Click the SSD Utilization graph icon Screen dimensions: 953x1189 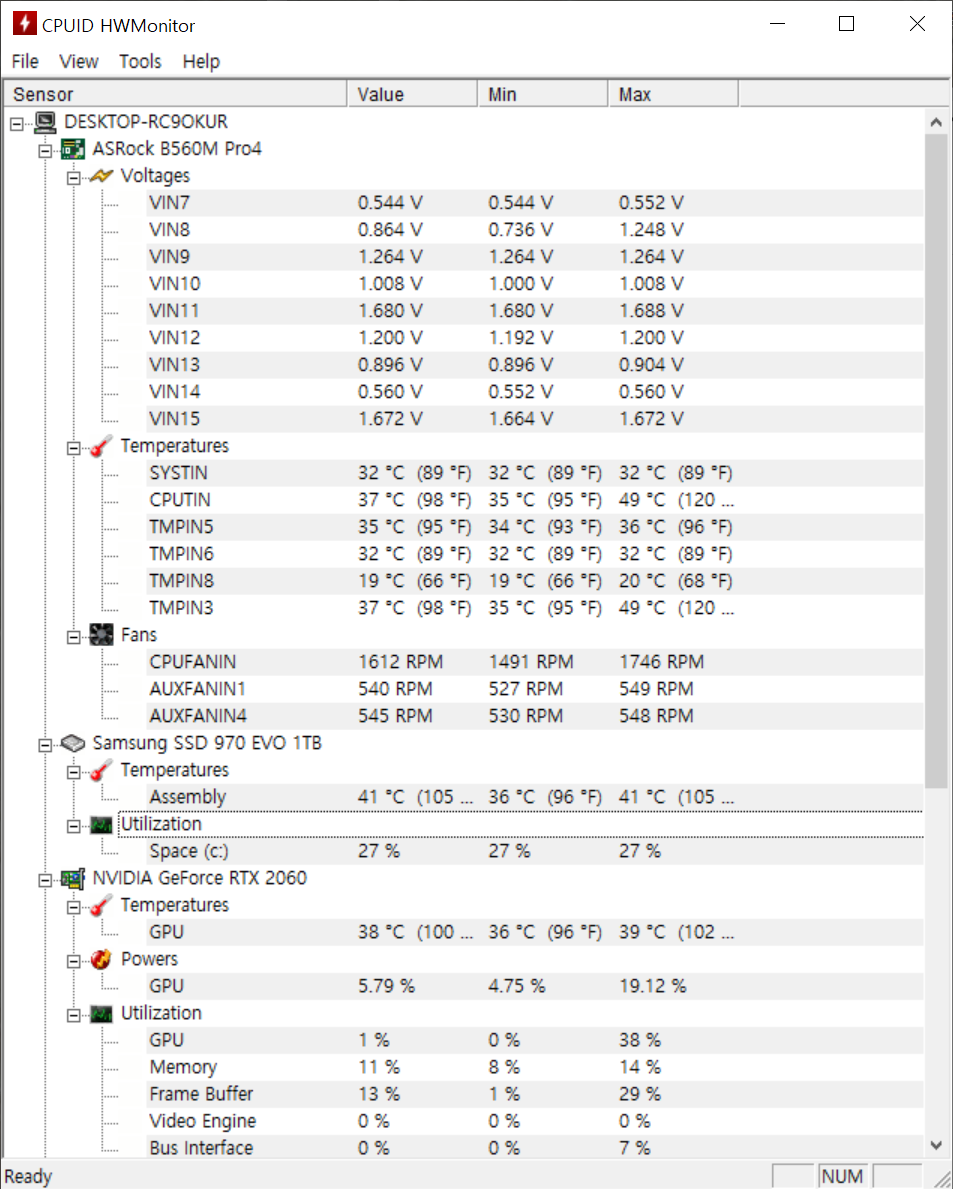(102, 824)
